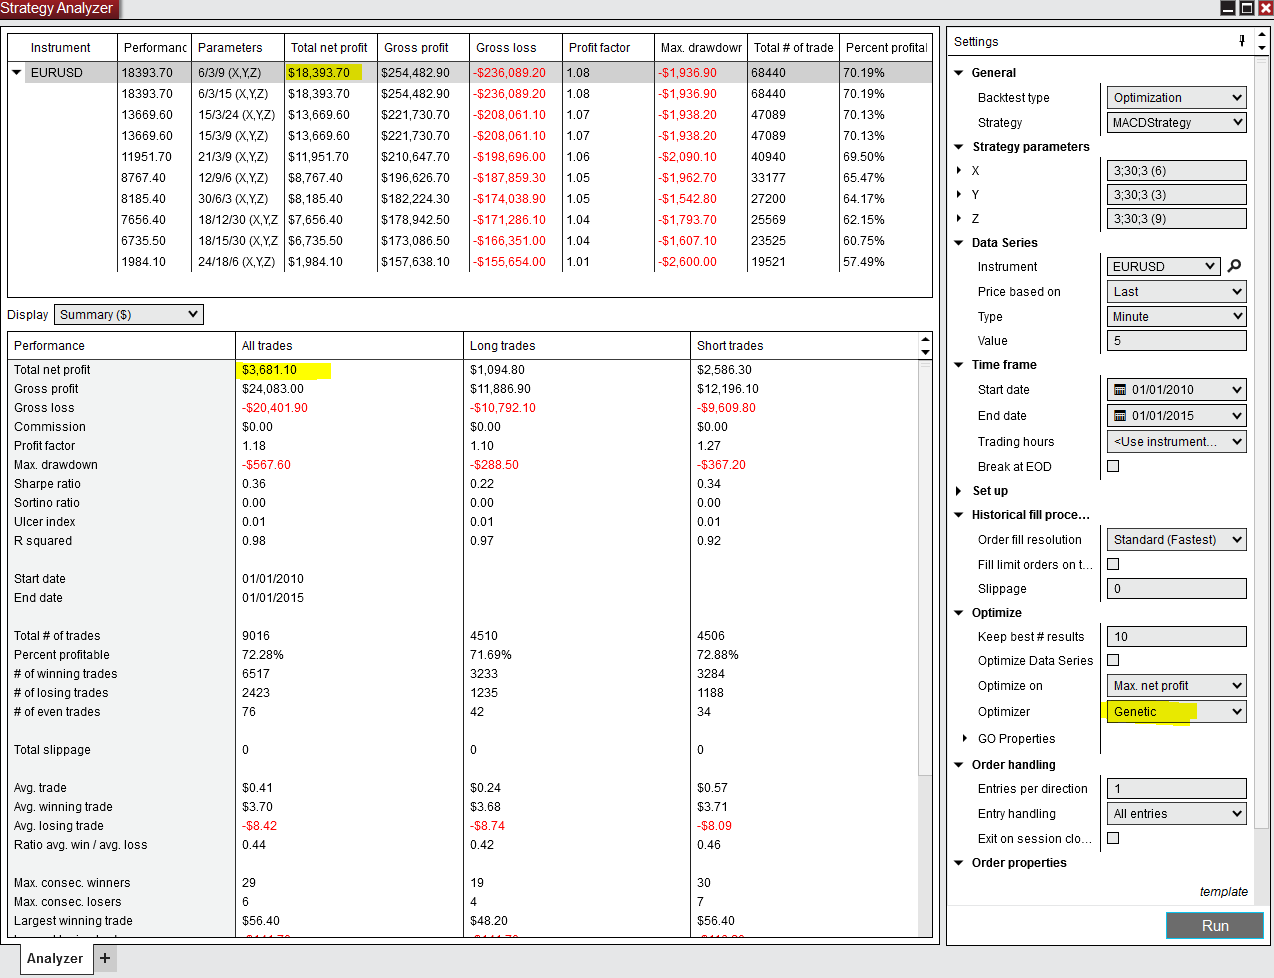1274x978 pixels.
Task: Expand the GO Properties section
Action: click(x=964, y=739)
